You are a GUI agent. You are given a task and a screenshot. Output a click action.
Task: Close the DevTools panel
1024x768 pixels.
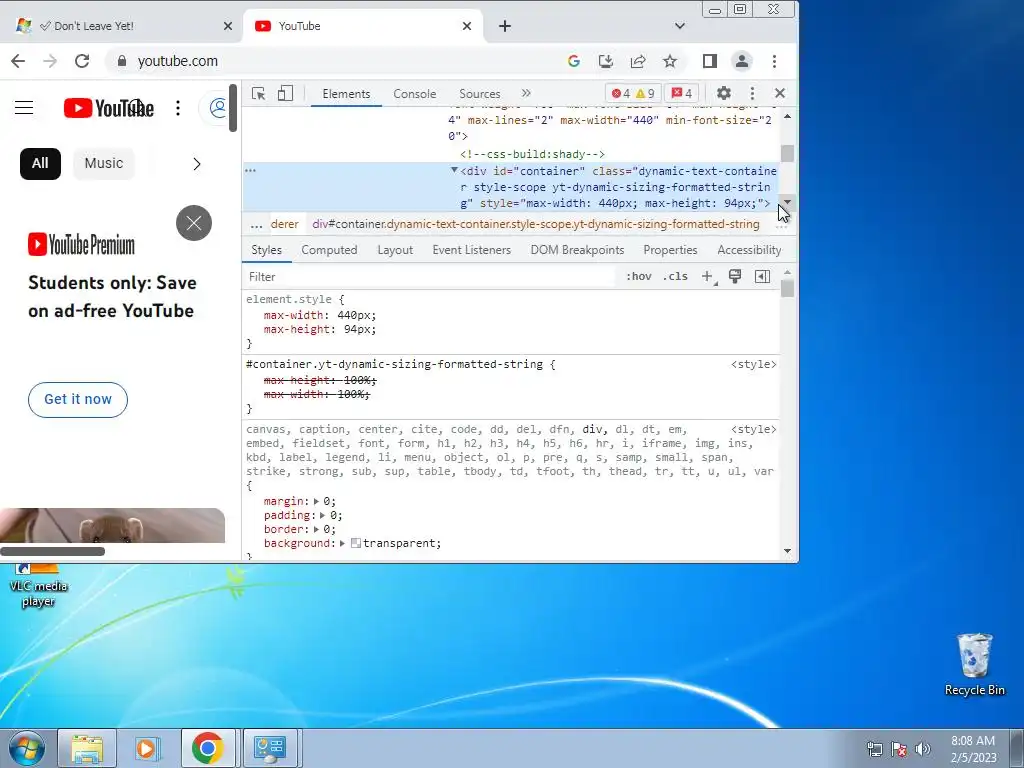tap(780, 93)
